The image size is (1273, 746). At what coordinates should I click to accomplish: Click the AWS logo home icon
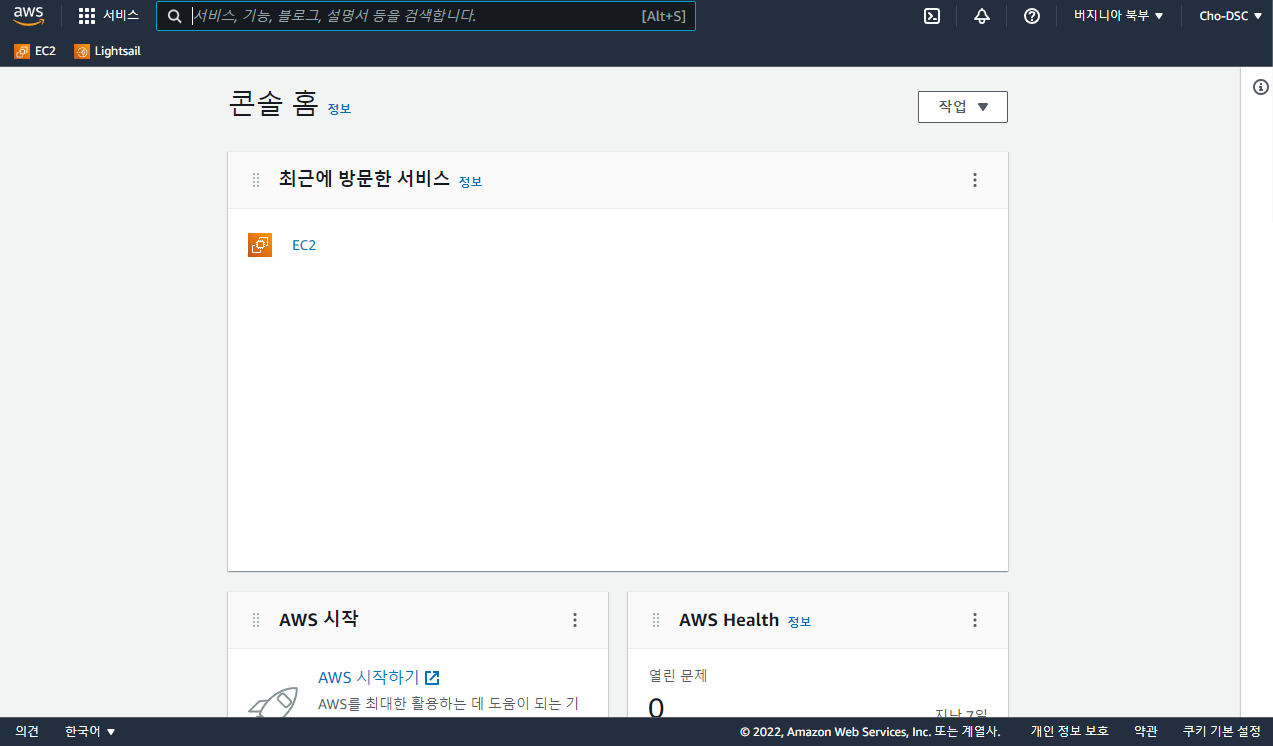click(x=28, y=16)
